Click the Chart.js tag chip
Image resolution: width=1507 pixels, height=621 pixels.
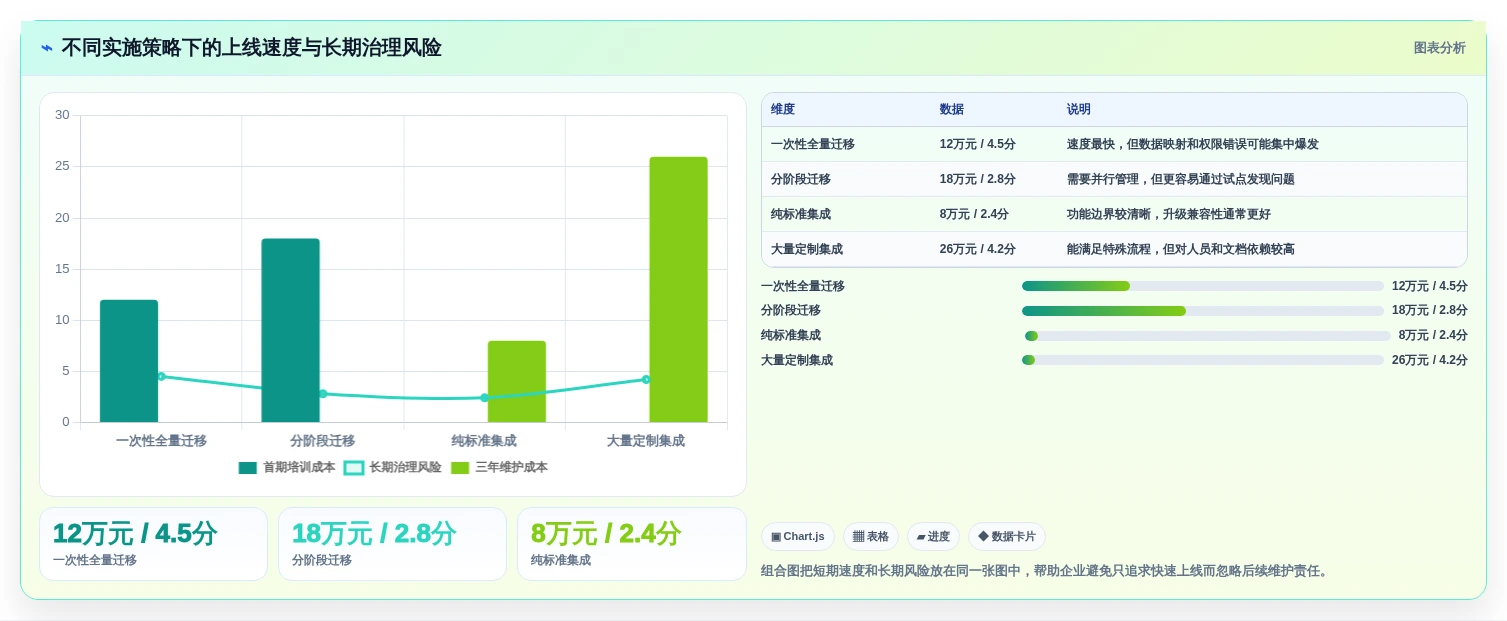pos(798,537)
